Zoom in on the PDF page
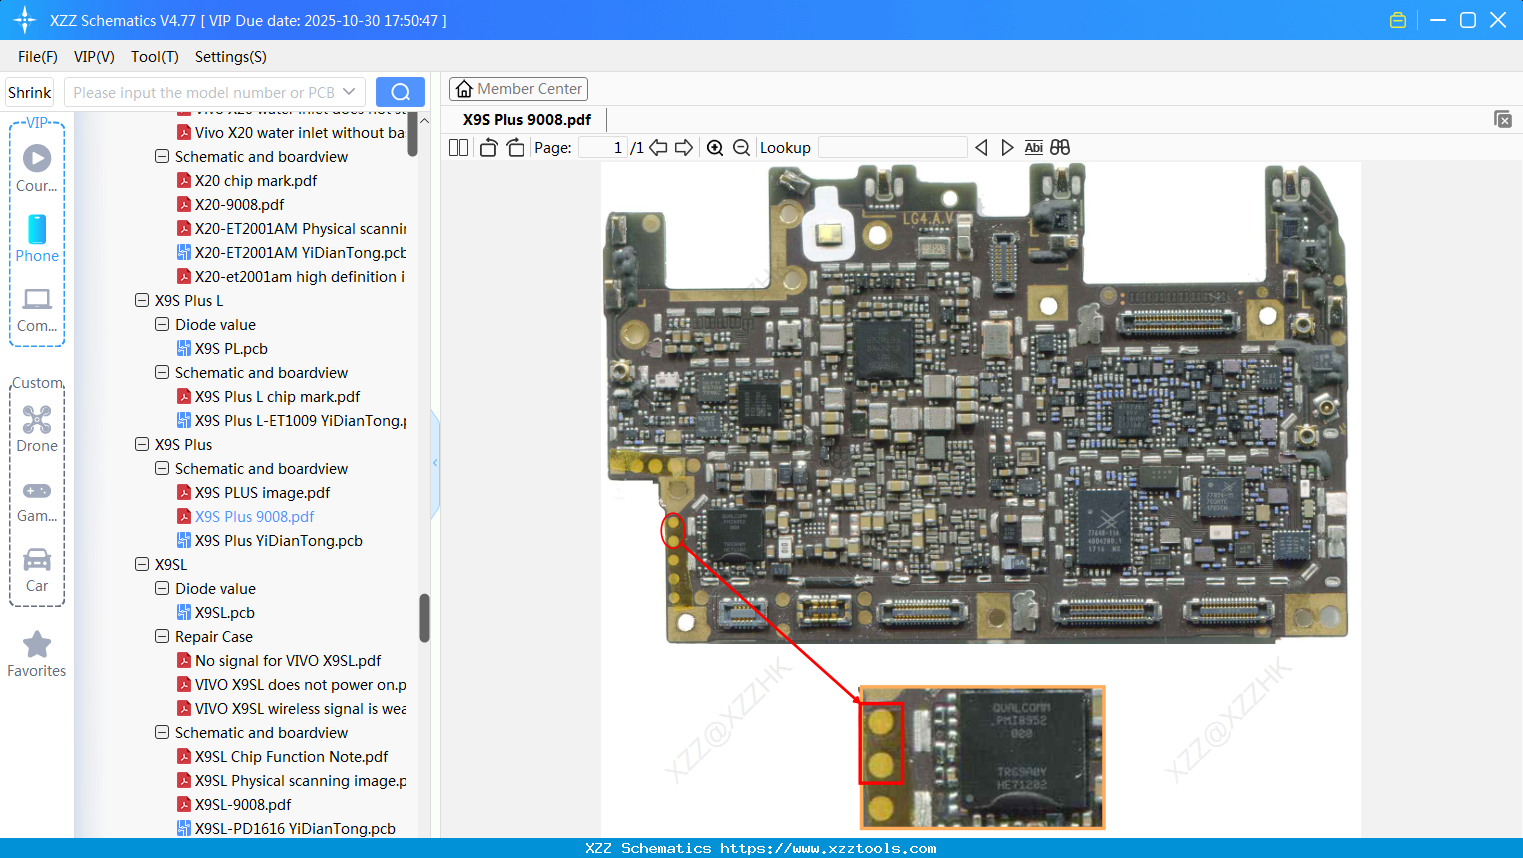 (x=715, y=148)
